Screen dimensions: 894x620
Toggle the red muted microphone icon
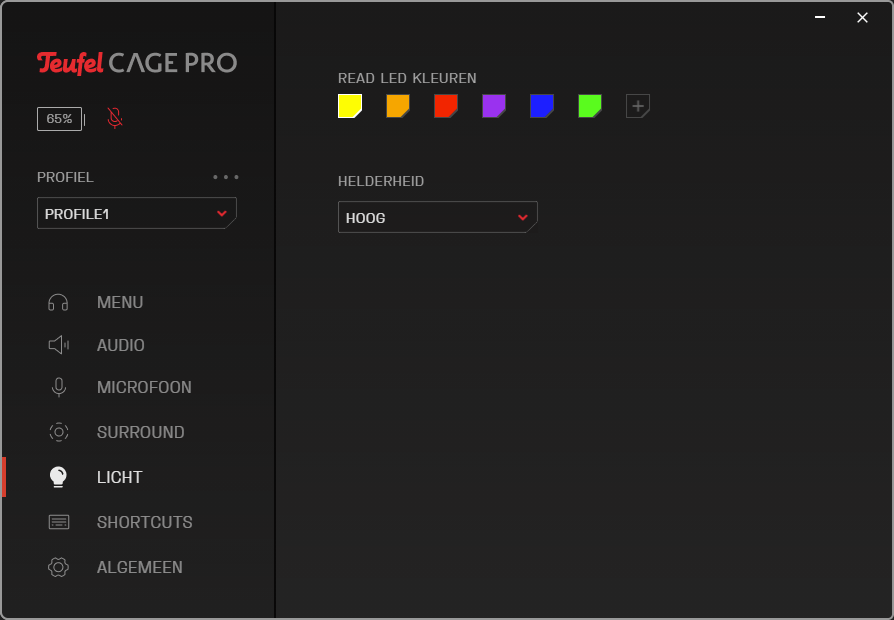point(115,118)
